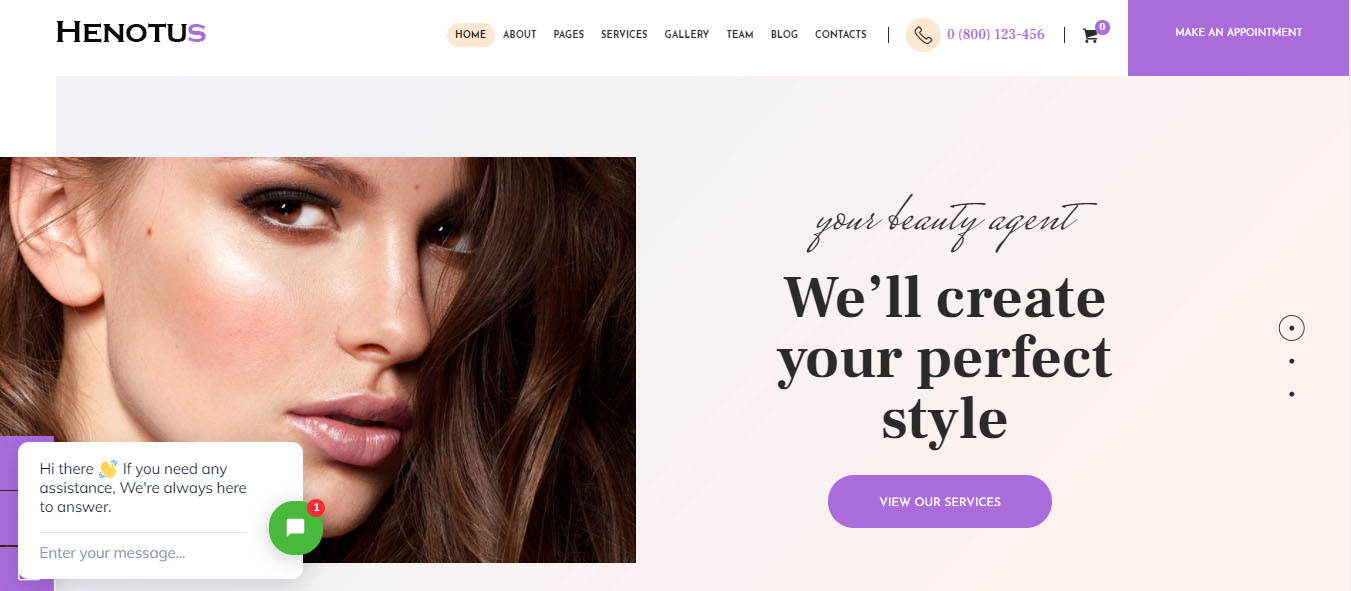Image resolution: width=1351 pixels, height=591 pixels.
Task: Open the shopping cart icon
Action: [x=1090, y=36]
